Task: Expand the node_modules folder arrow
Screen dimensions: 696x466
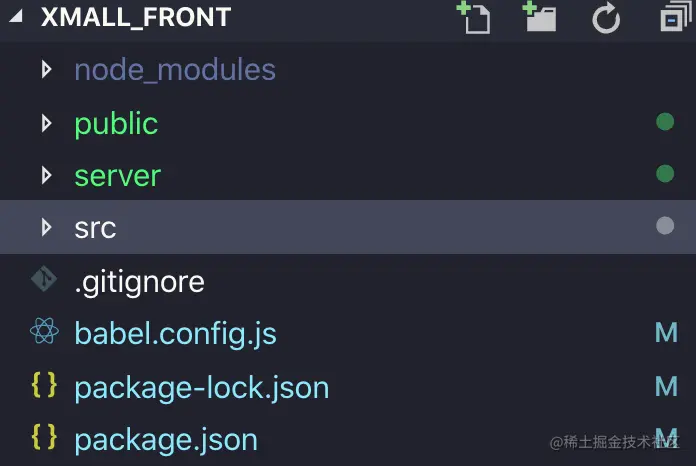Action: click(46, 70)
